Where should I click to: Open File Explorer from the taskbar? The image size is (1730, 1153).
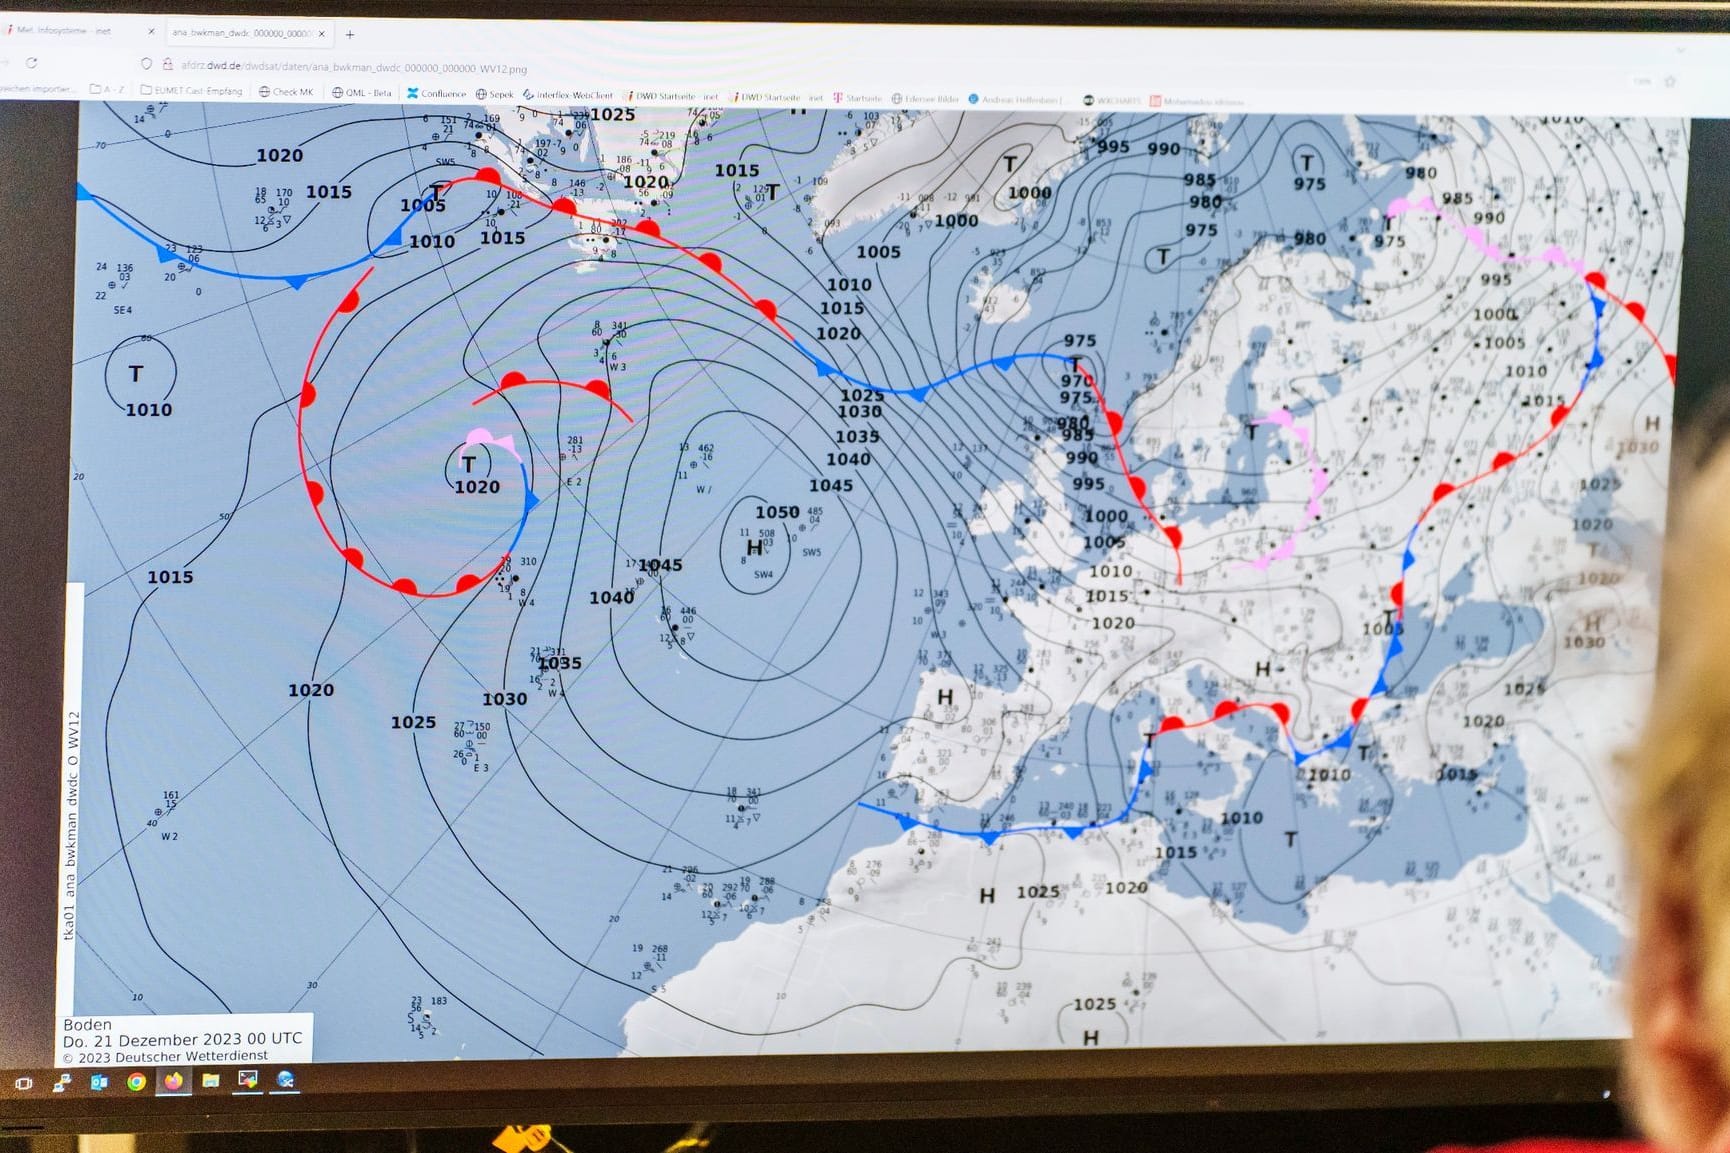tap(210, 1081)
